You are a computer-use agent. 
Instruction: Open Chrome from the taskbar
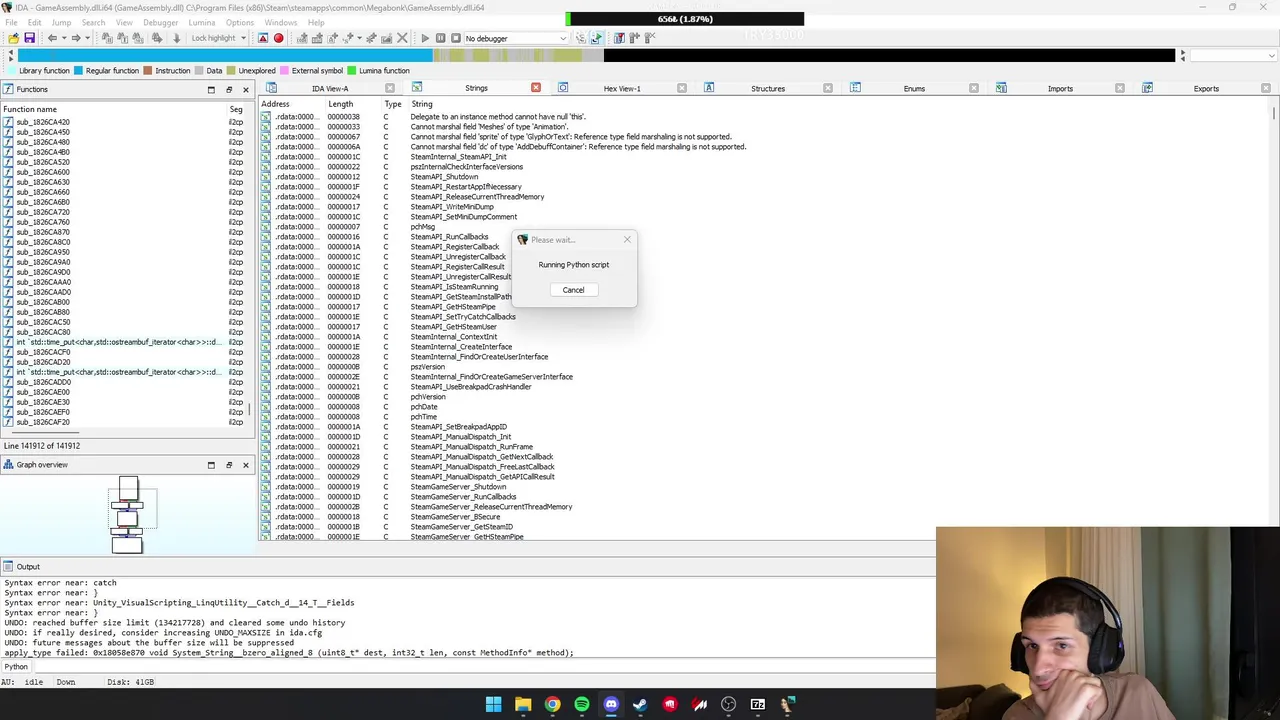point(552,704)
